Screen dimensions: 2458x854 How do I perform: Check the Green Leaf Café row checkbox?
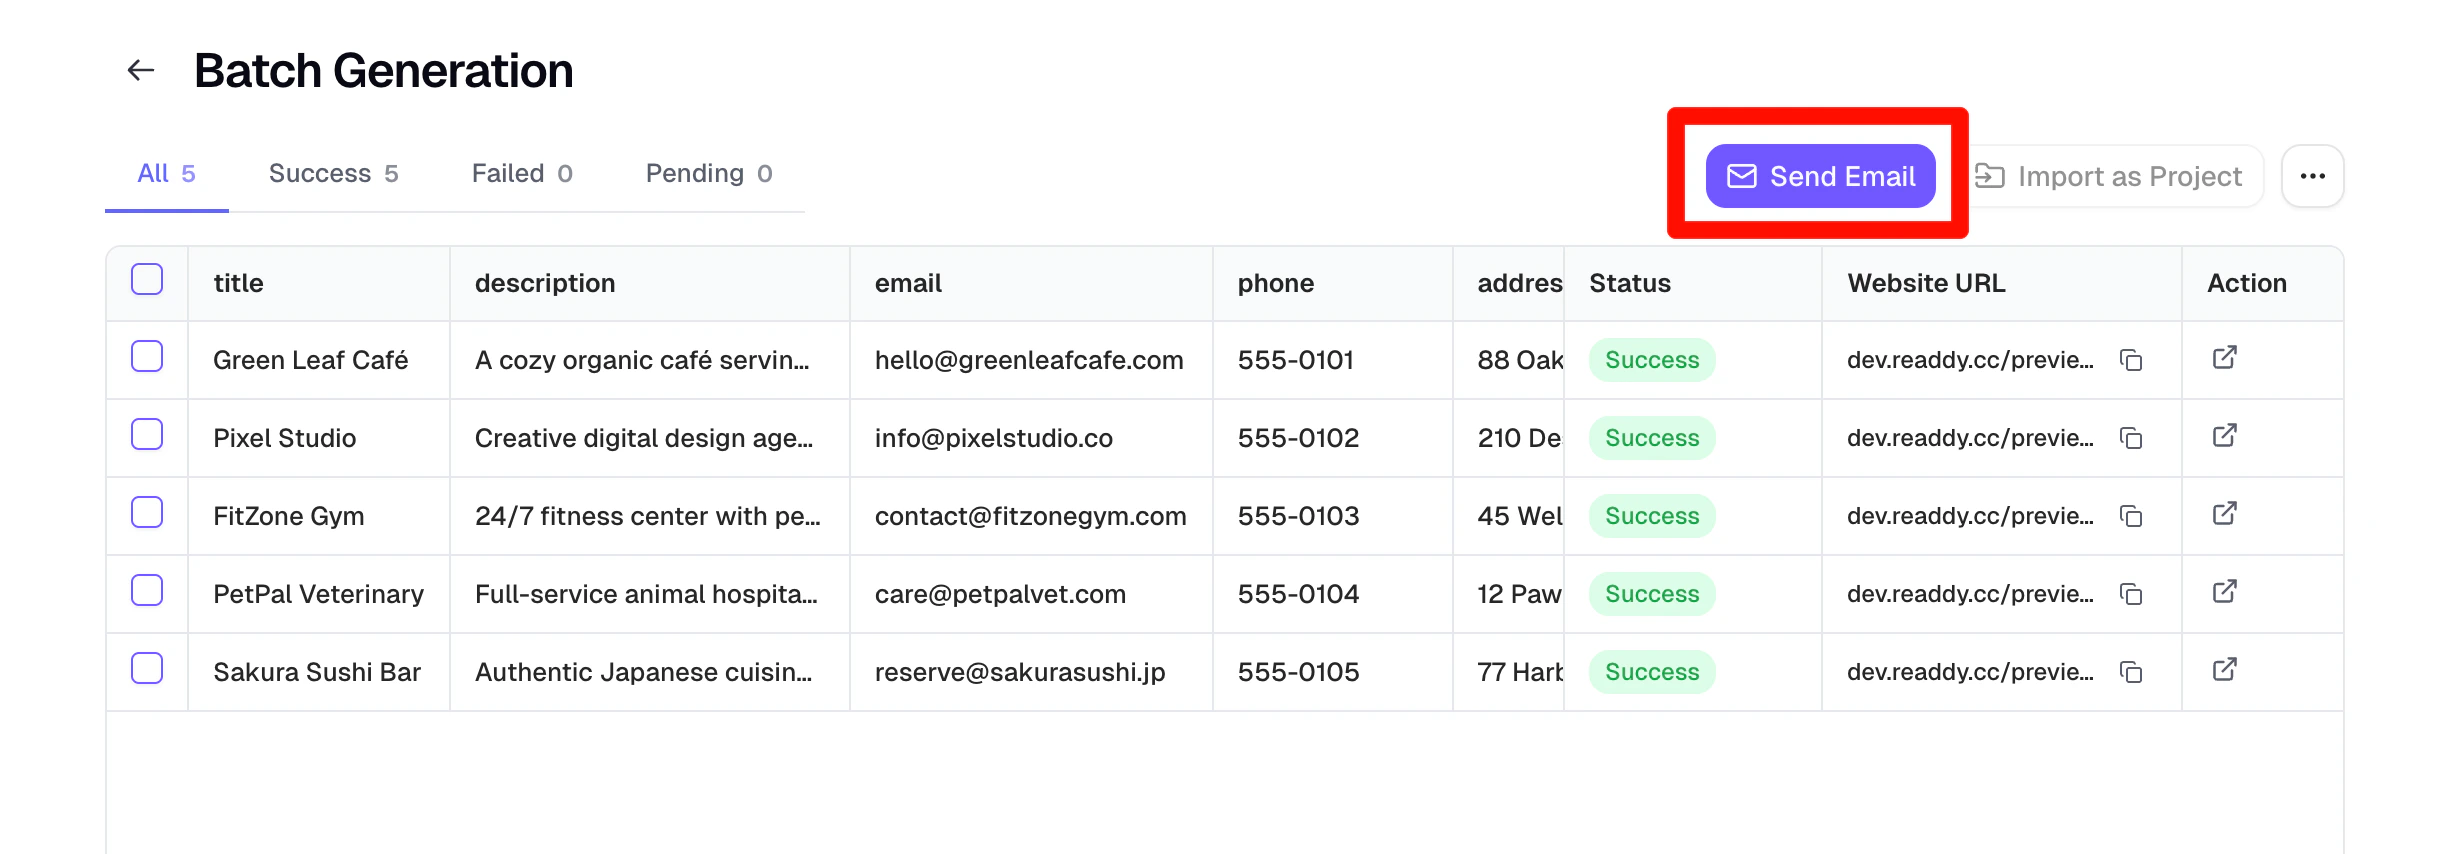pyautogui.click(x=147, y=357)
